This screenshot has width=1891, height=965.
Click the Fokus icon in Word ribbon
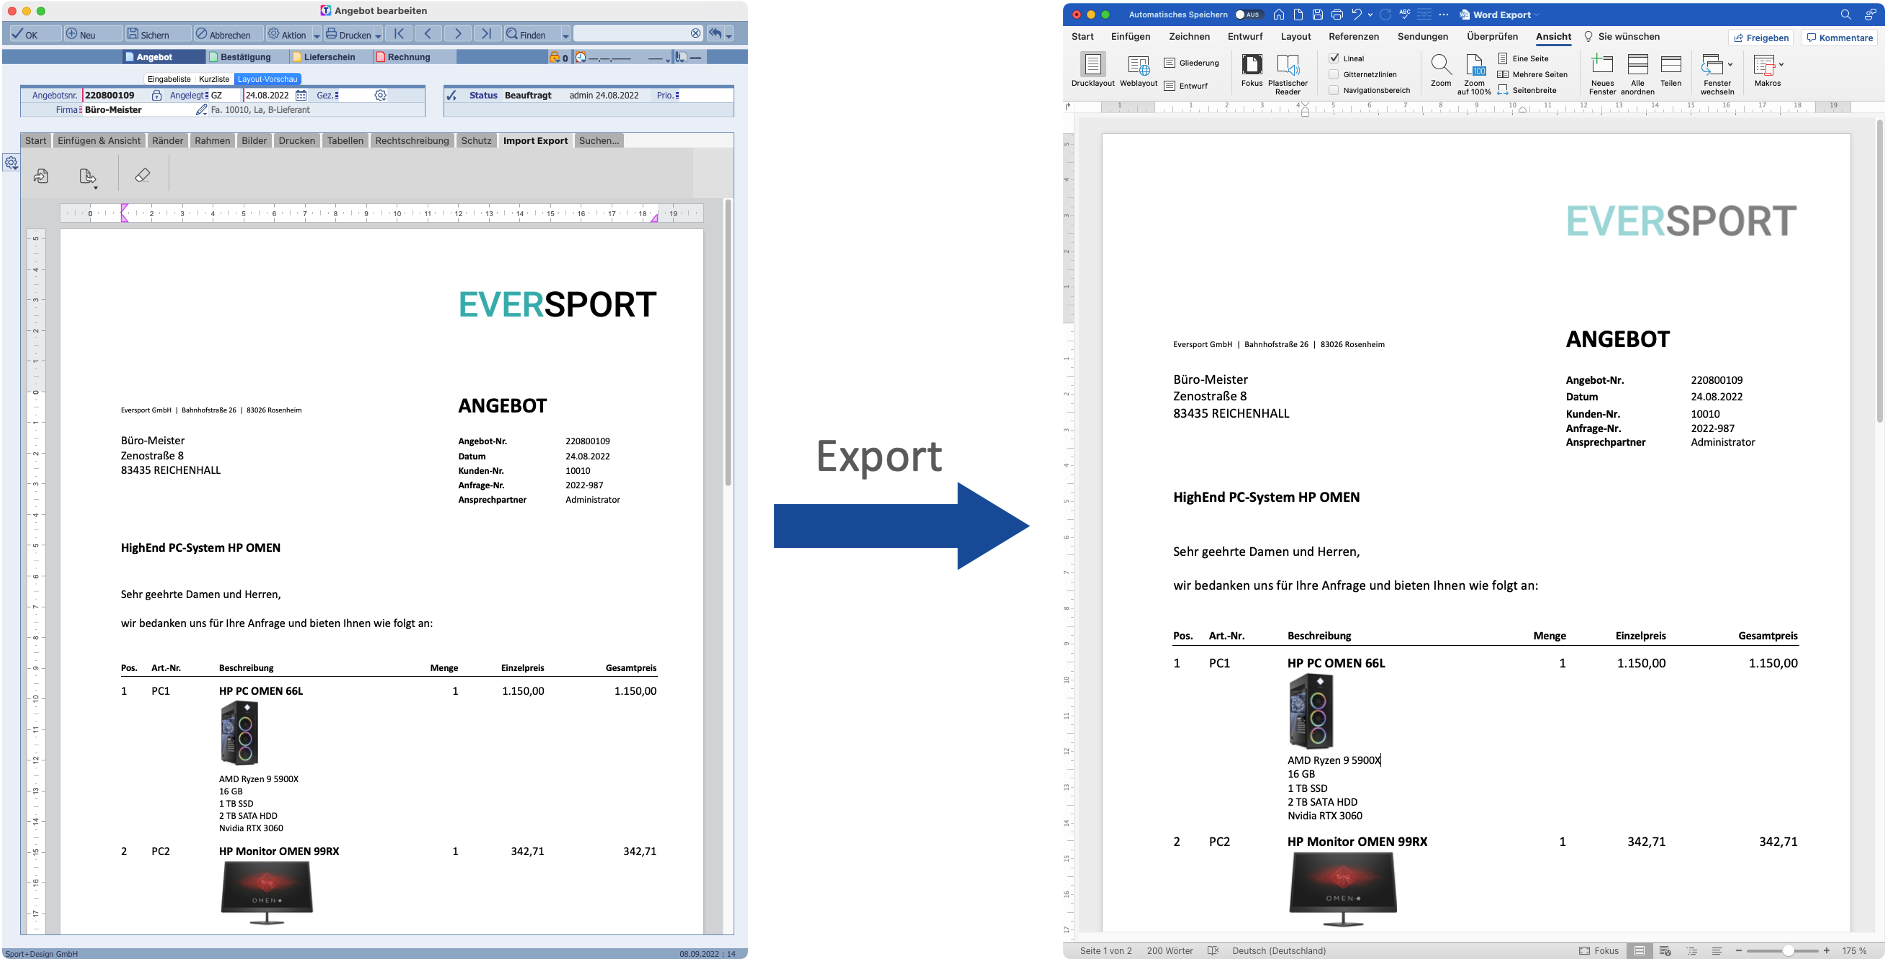(x=1252, y=64)
